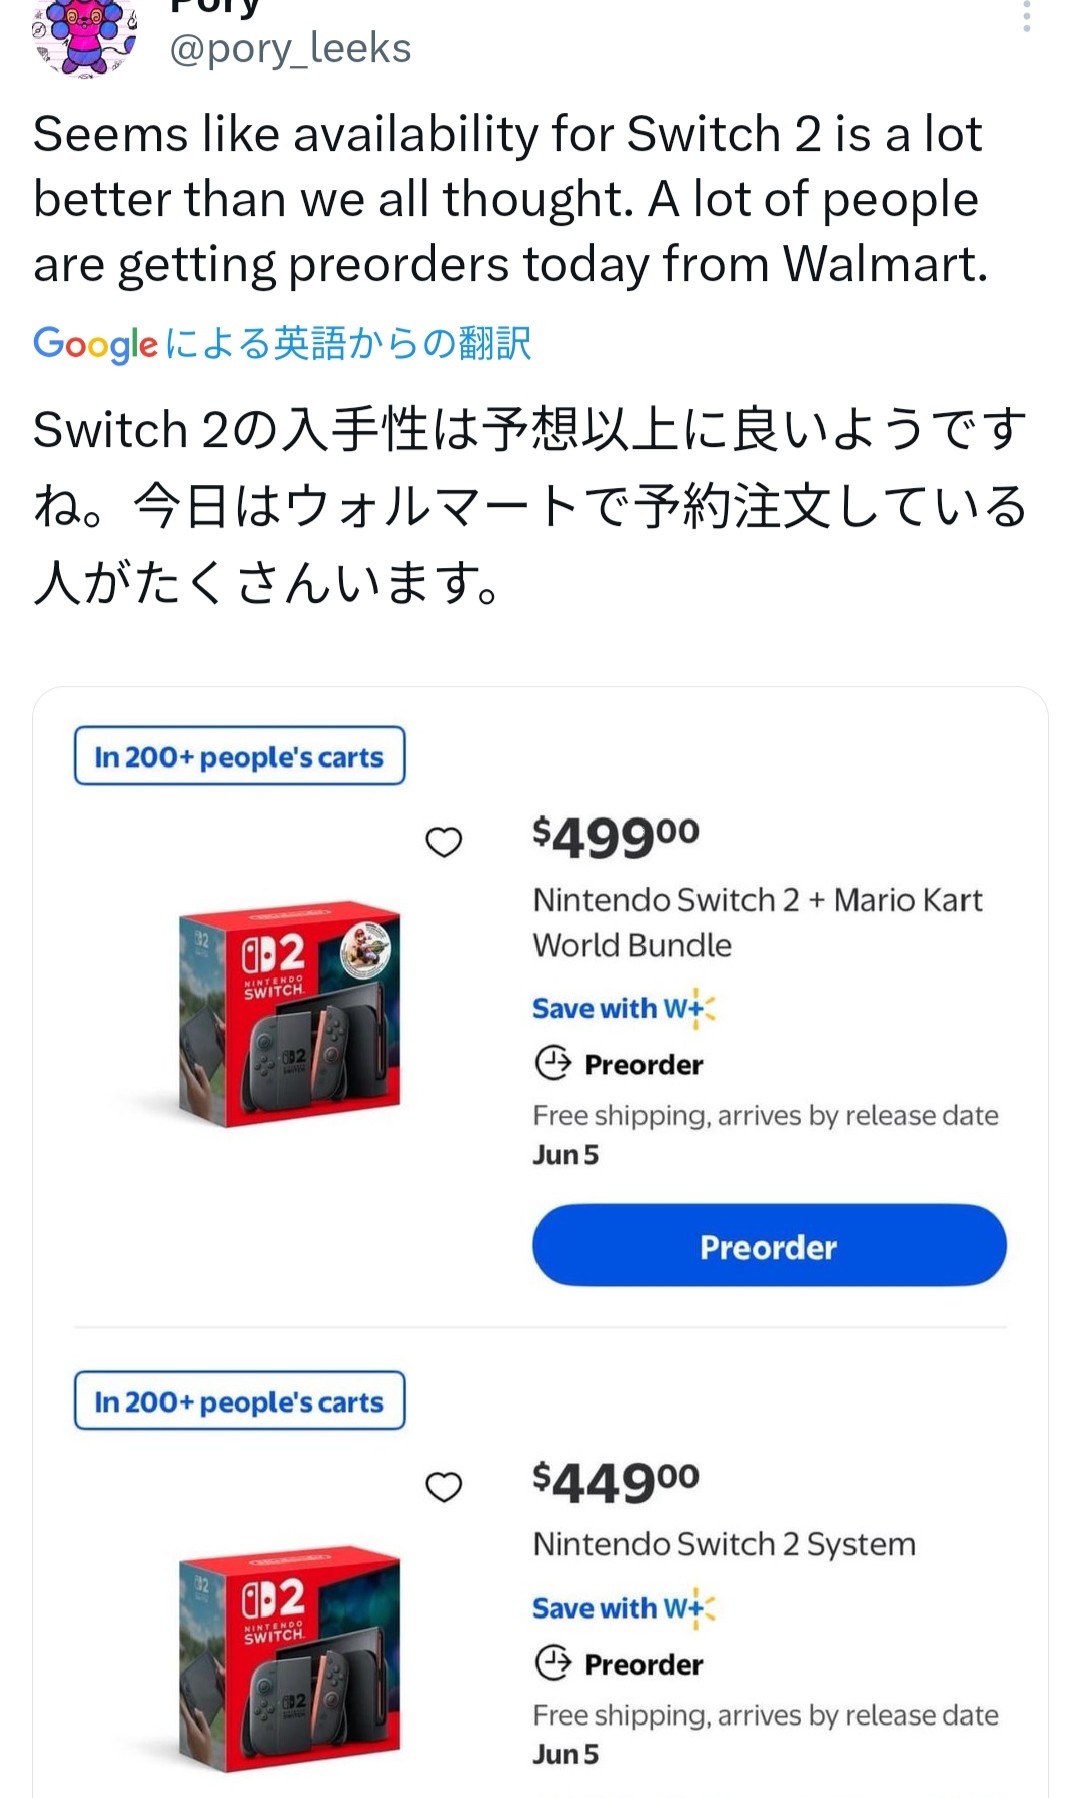Screen dimensions: 1080x1798
Task: Tap the $449.00 price
Action: coord(616,1481)
